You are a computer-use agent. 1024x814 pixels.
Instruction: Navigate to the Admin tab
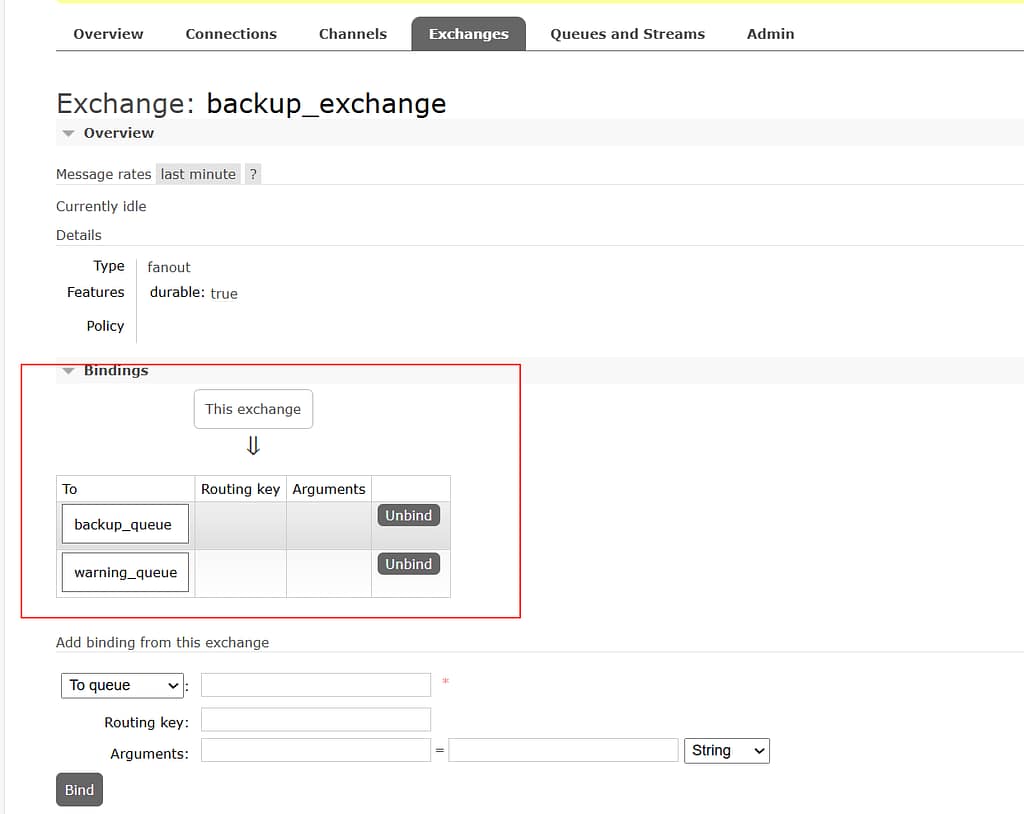[770, 34]
